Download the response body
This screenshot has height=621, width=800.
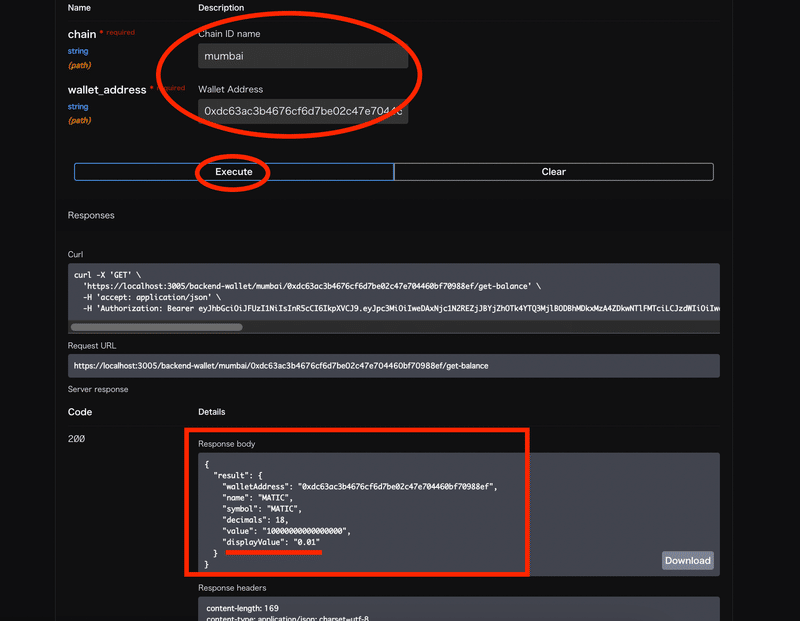click(687, 560)
